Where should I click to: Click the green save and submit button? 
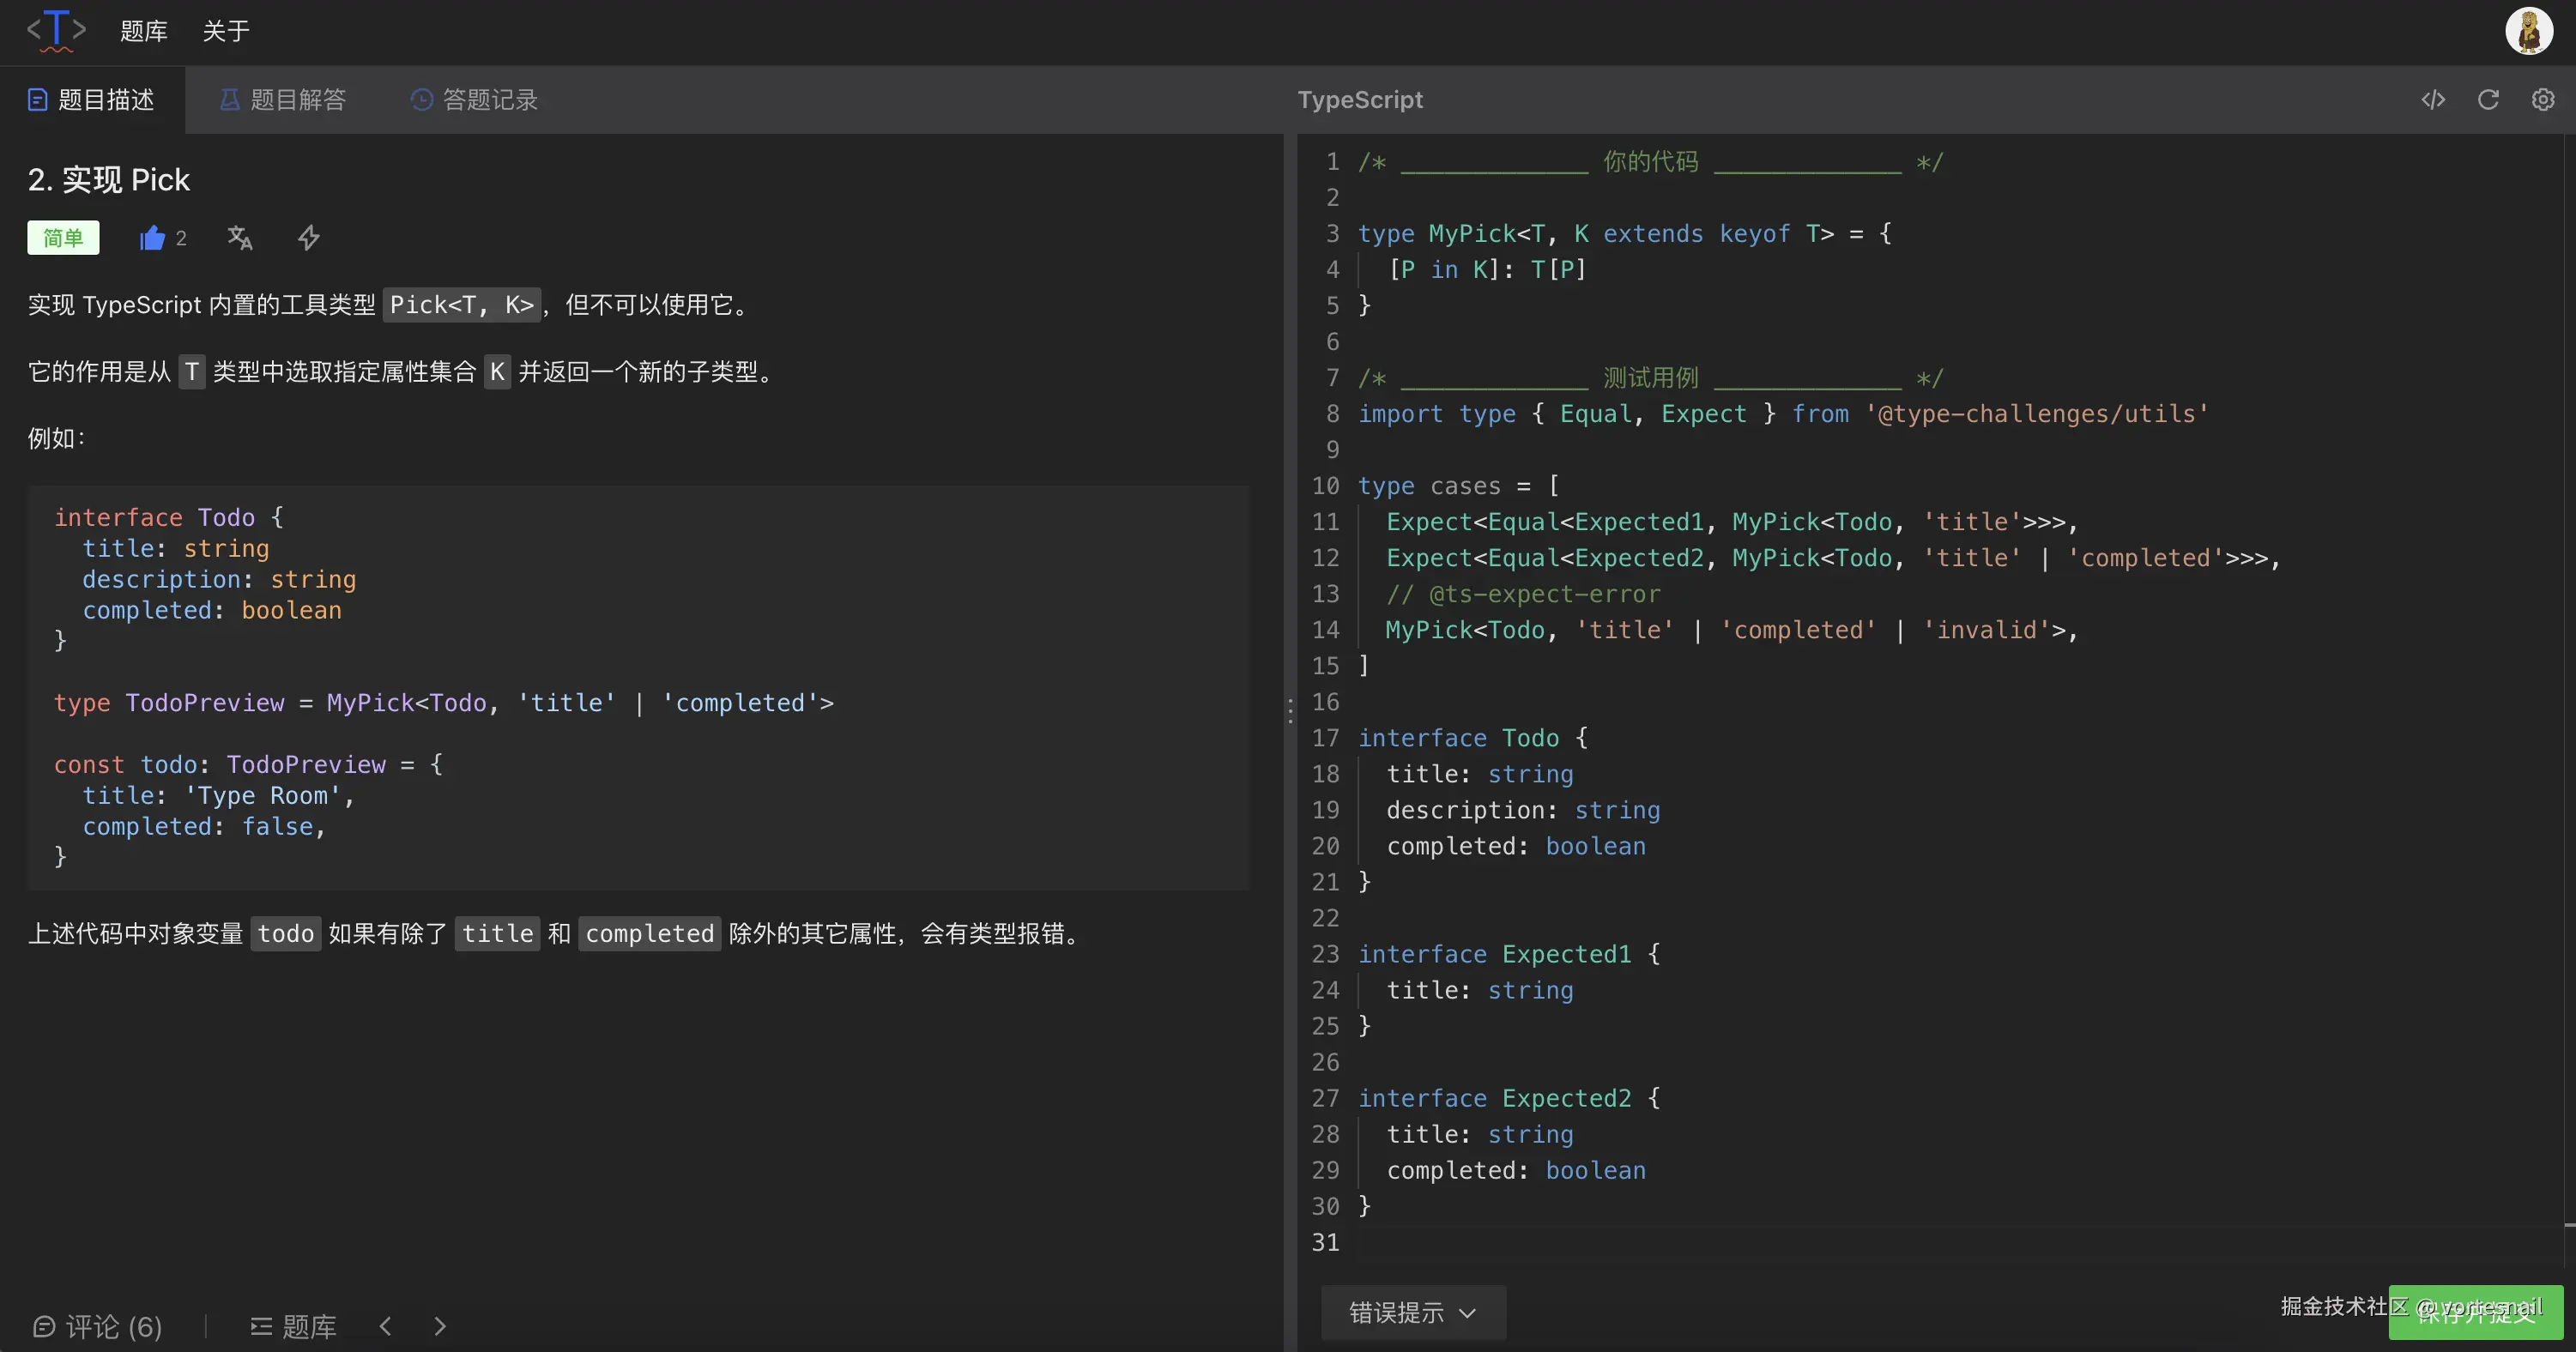[x=2475, y=1312]
